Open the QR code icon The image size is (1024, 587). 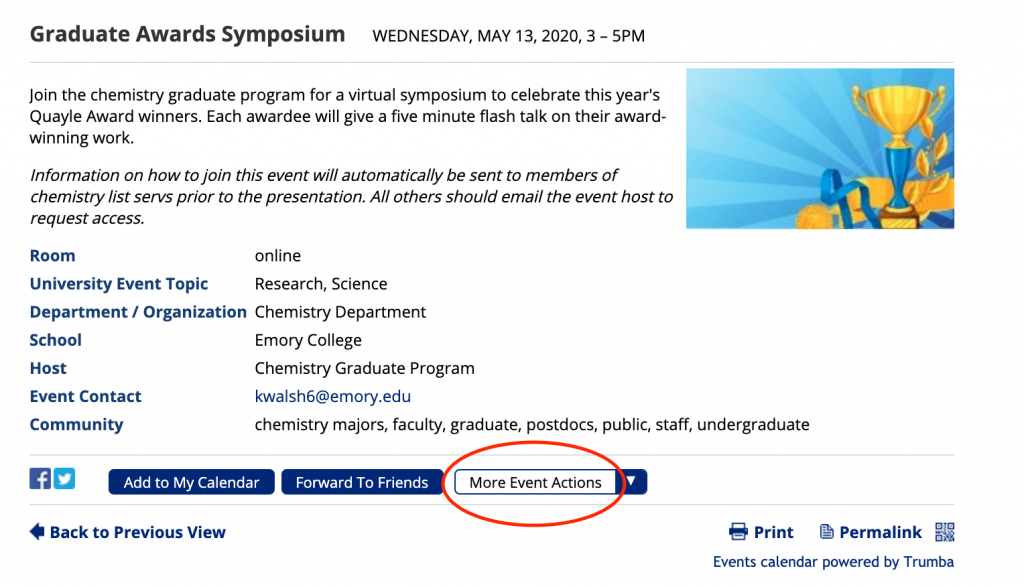tap(944, 531)
